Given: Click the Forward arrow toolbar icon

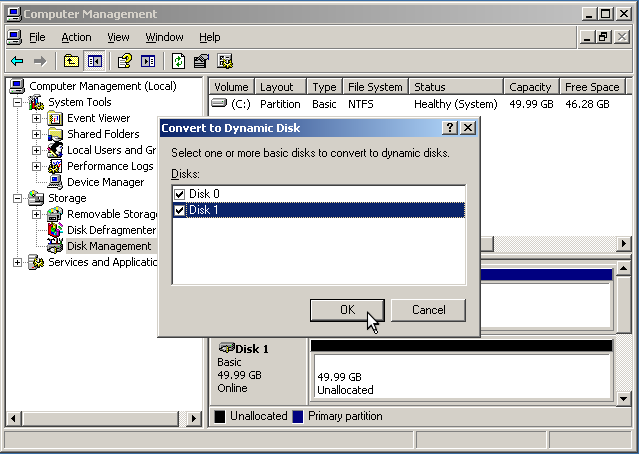Looking at the screenshot, I should click(40, 62).
